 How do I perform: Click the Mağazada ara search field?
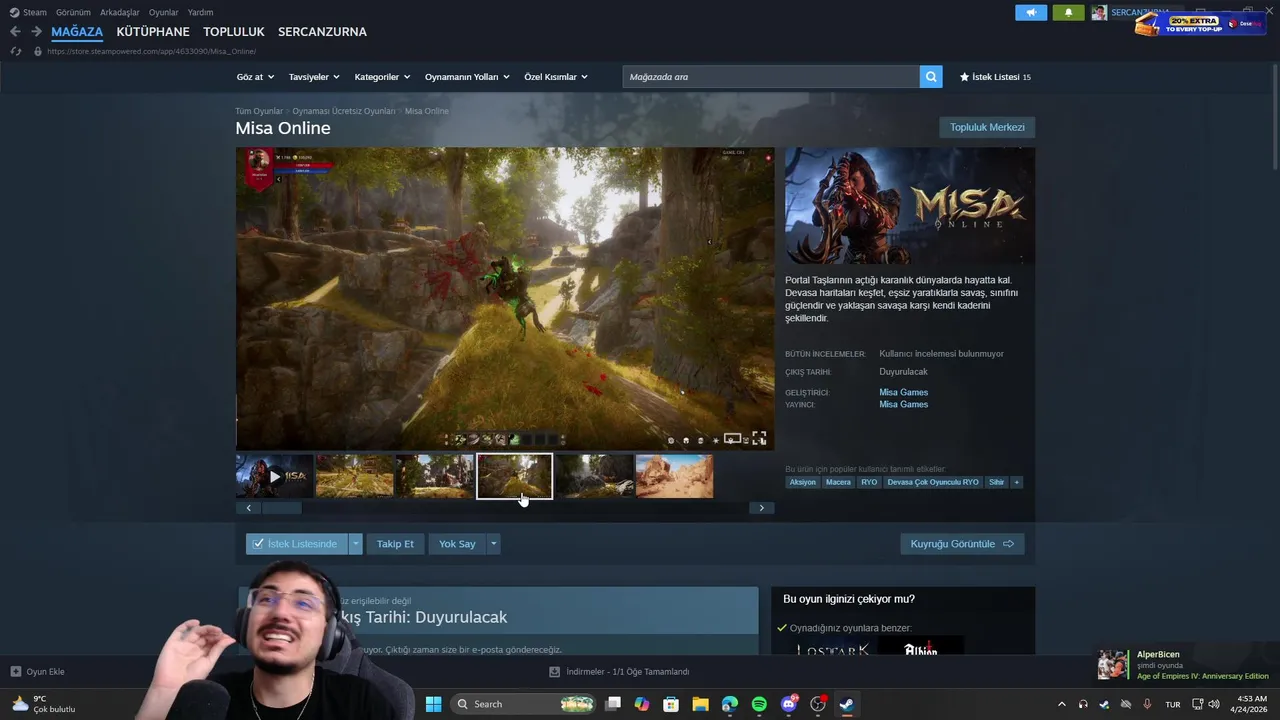(x=771, y=77)
